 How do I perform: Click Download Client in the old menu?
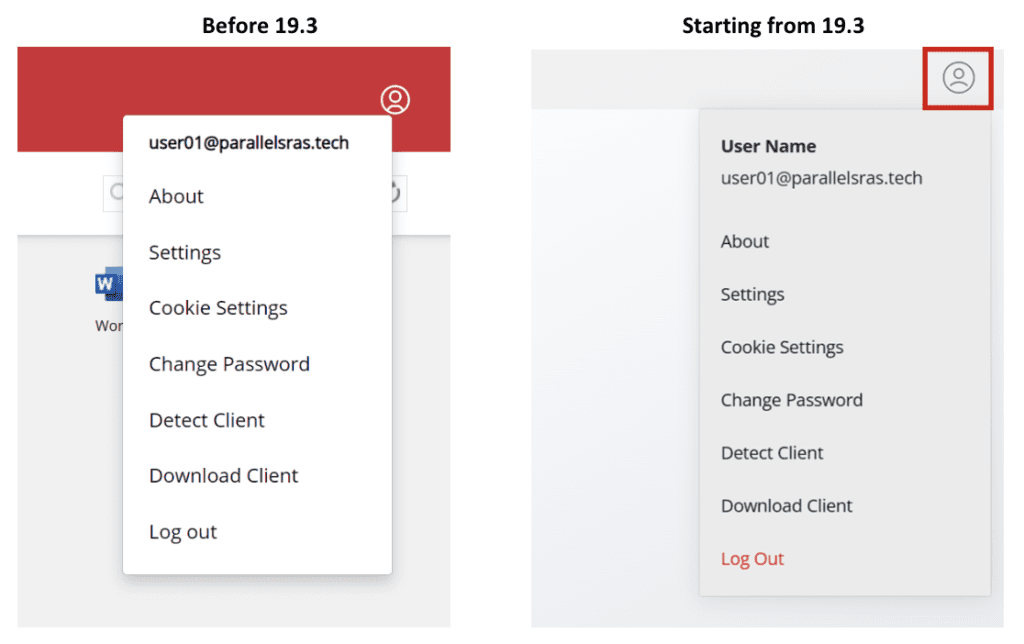(x=223, y=476)
